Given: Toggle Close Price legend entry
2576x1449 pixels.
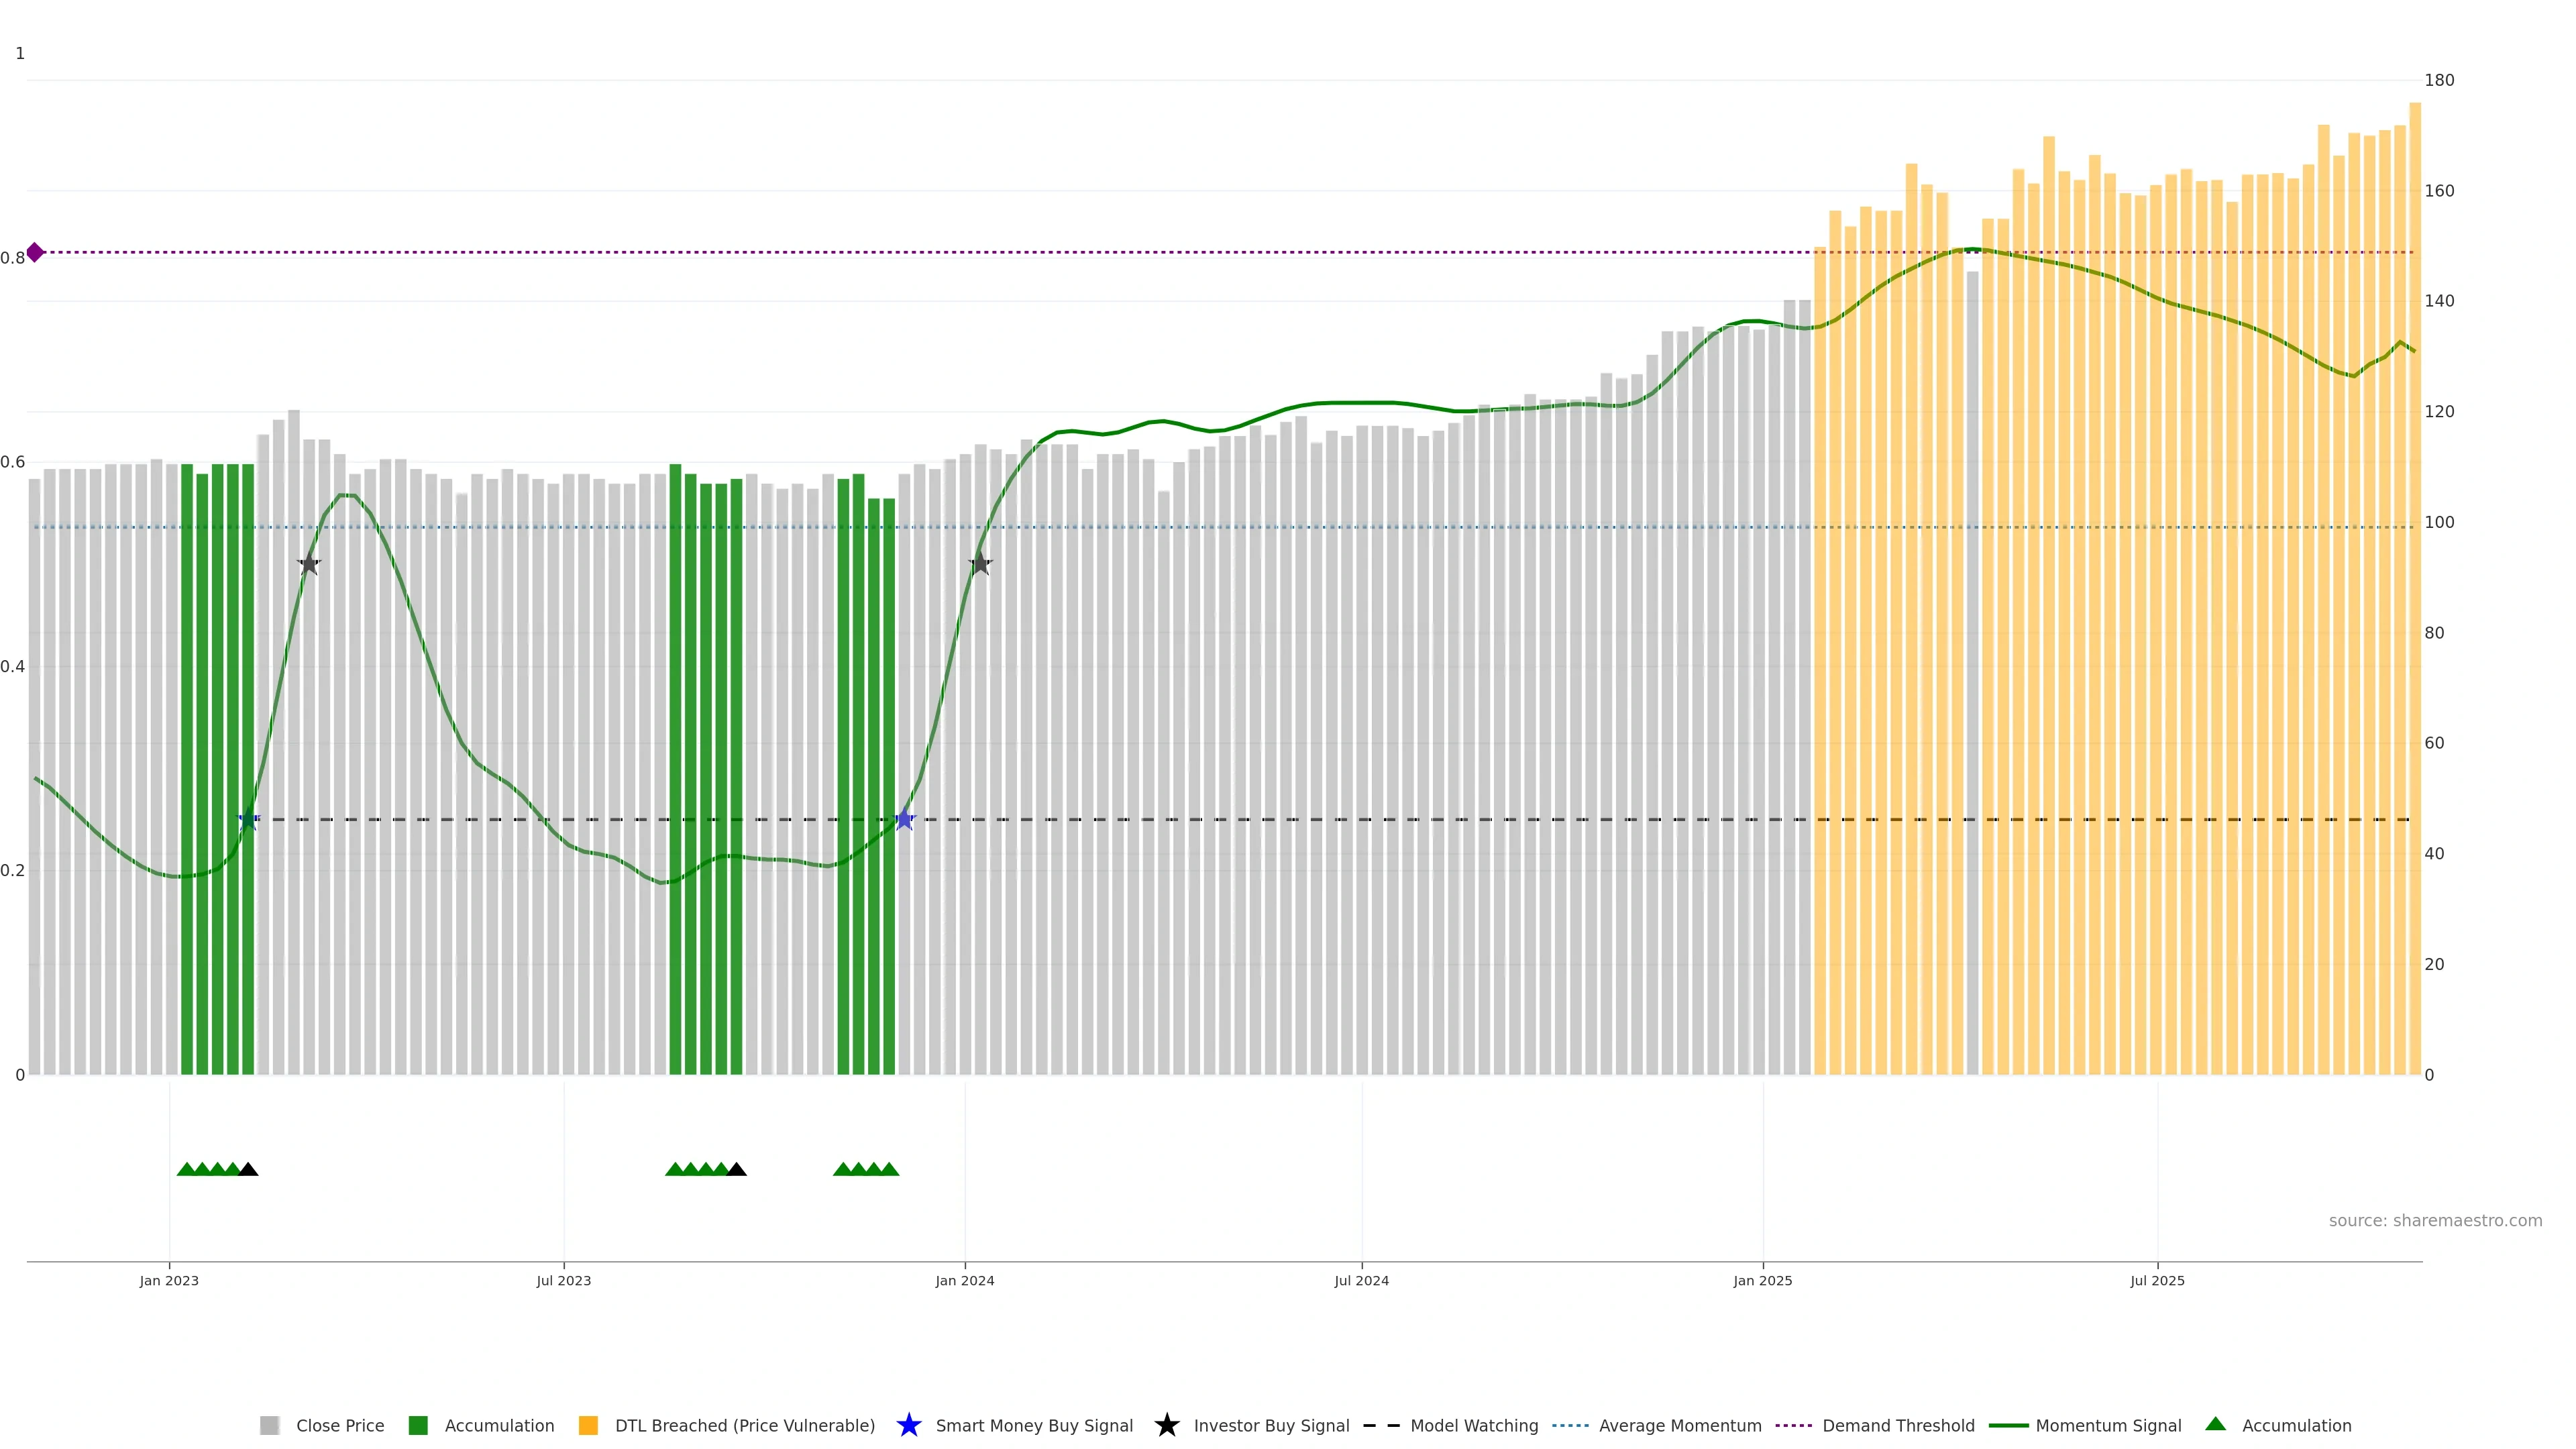Looking at the screenshot, I should pos(339,1425).
